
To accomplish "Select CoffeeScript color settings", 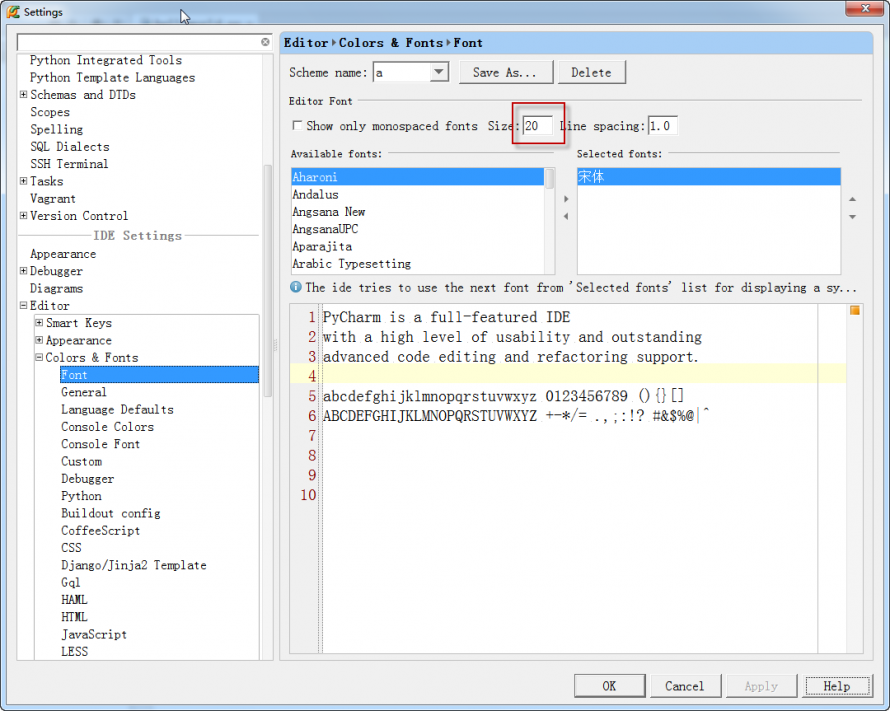I will click(100, 531).
